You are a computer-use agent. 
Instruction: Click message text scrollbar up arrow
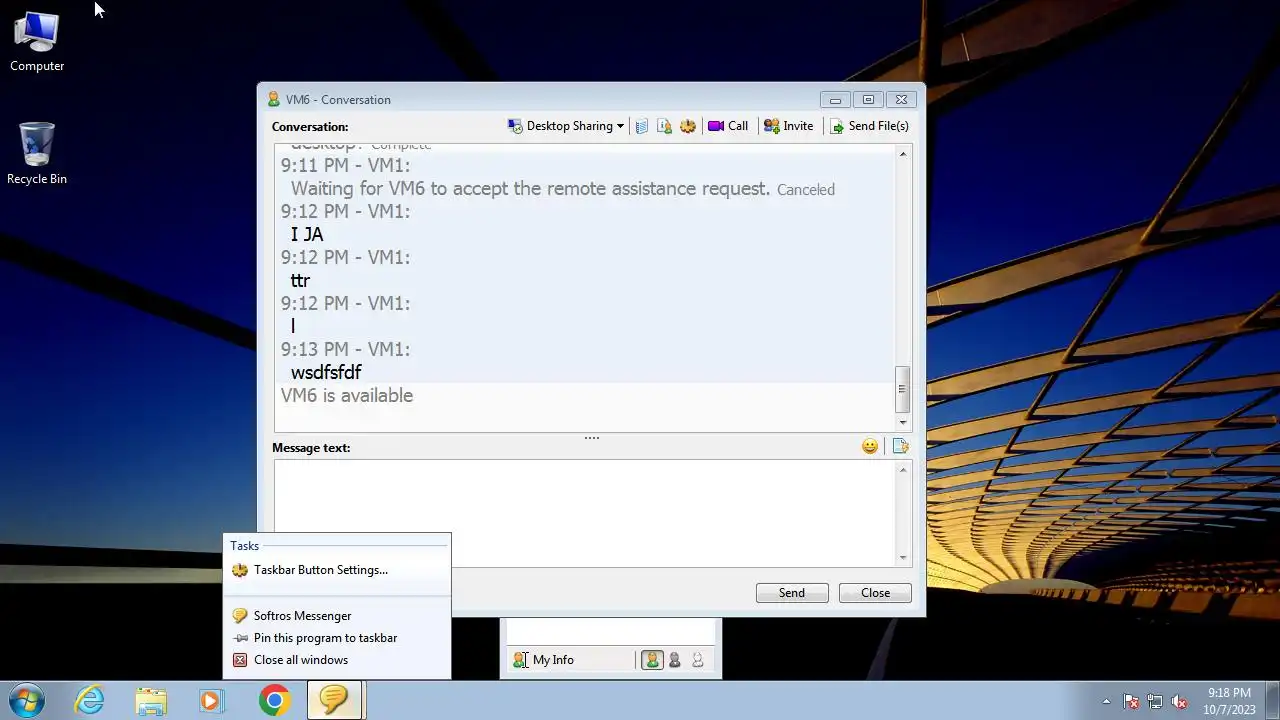tap(903, 469)
